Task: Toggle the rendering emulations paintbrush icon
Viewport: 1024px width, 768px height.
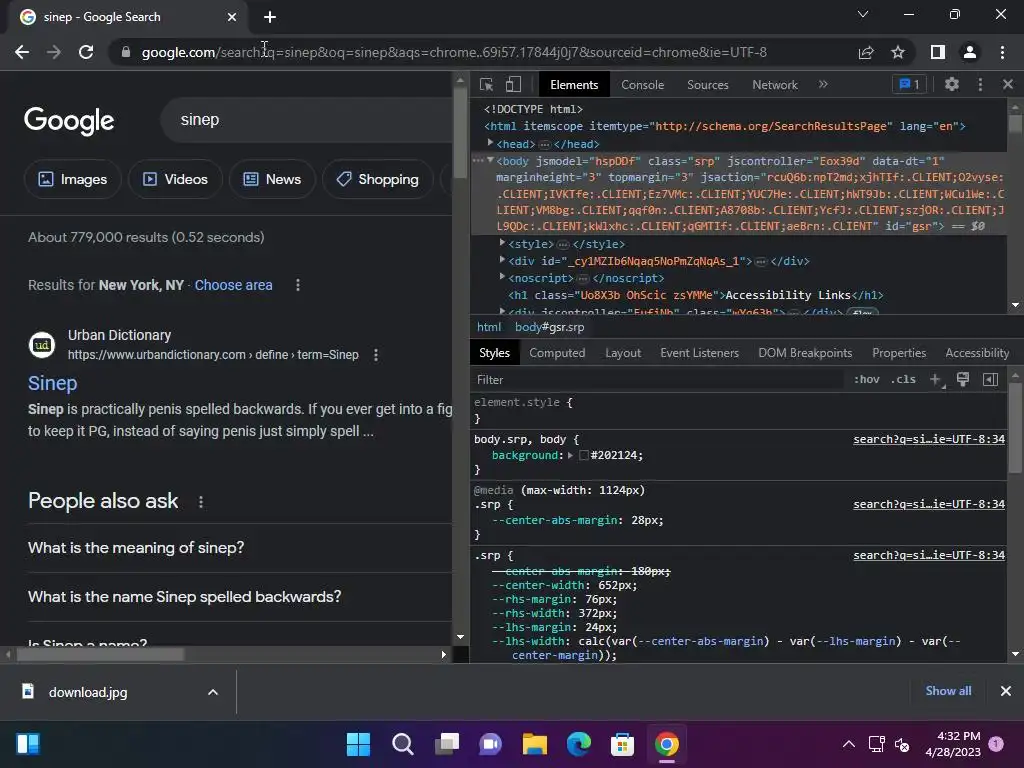Action: pyautogui.click(x=963, y=379)
